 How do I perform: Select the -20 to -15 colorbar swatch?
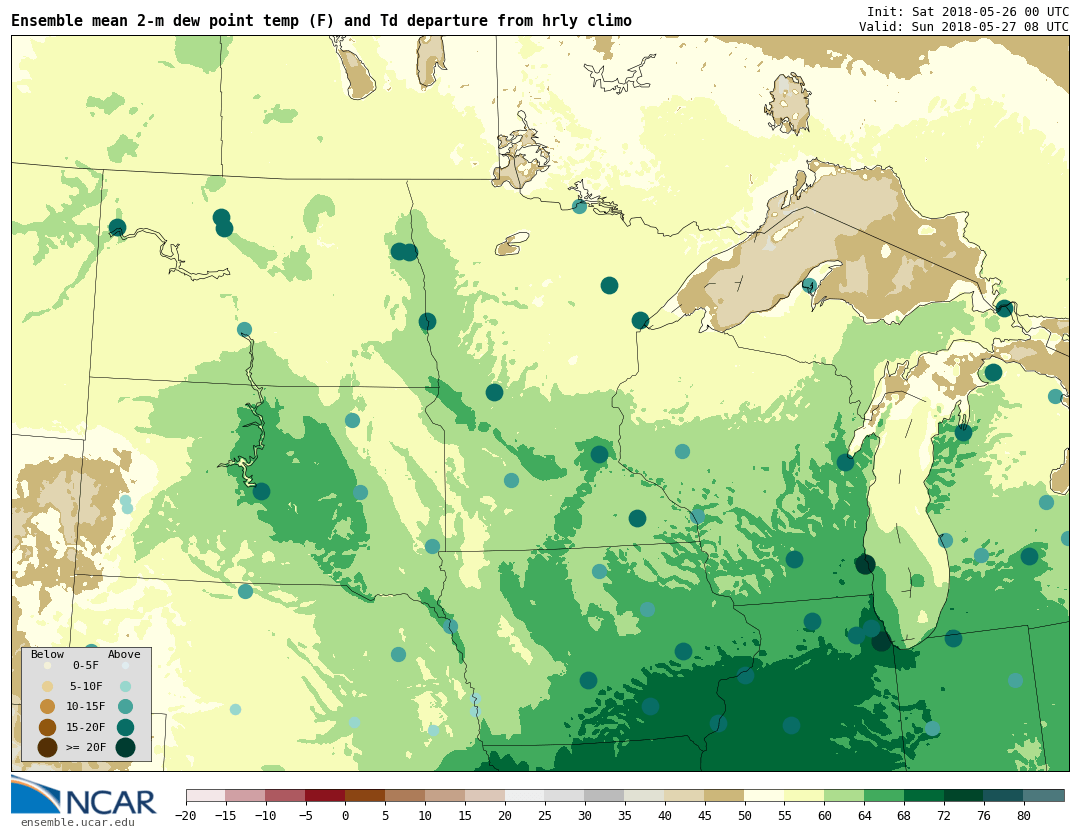[205, 796]
